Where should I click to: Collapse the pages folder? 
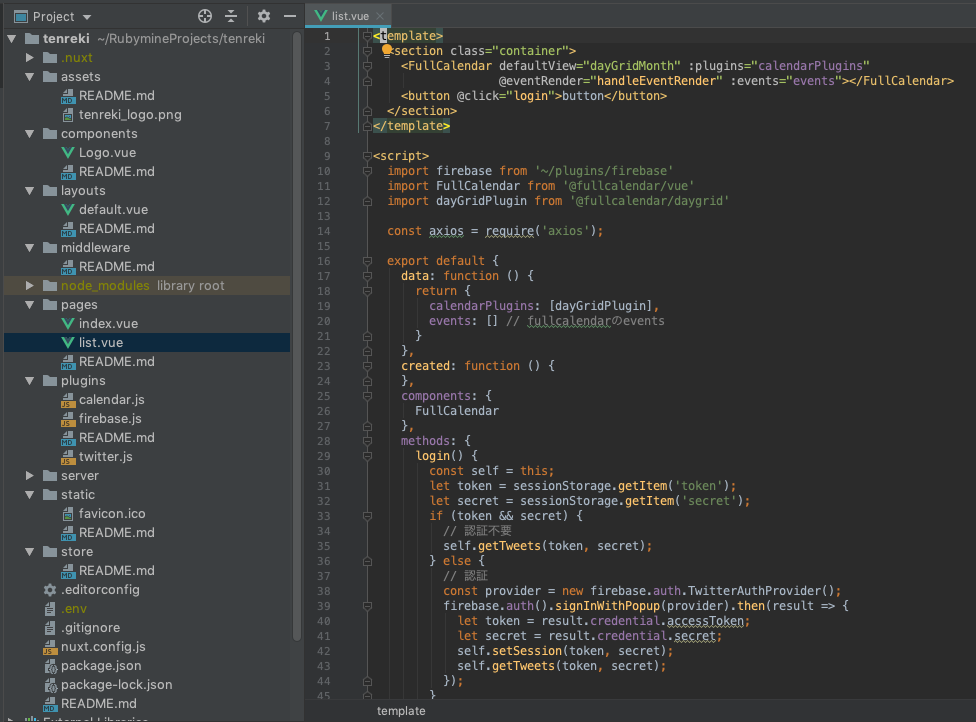pyautogui.click(x=29, y=304)
